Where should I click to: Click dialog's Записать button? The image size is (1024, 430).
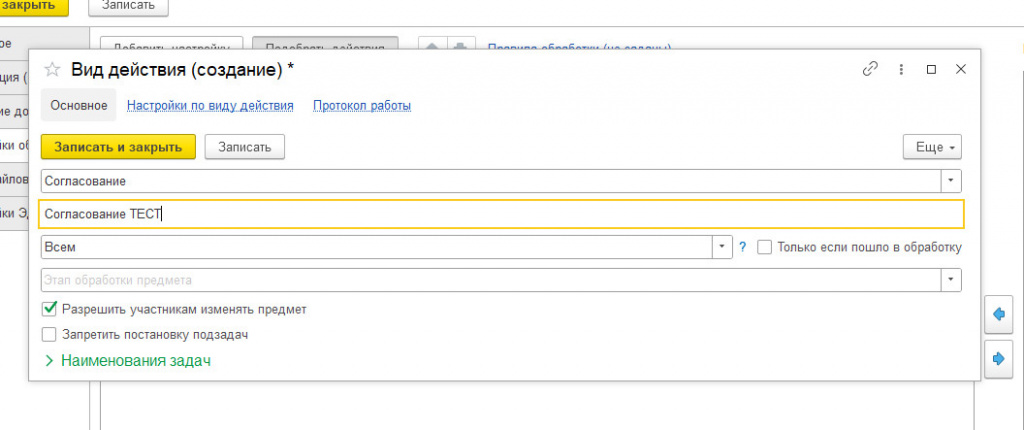click(244, 147)
